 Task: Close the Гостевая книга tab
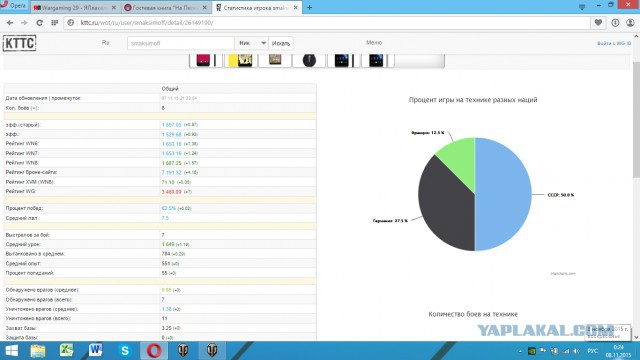204,7
